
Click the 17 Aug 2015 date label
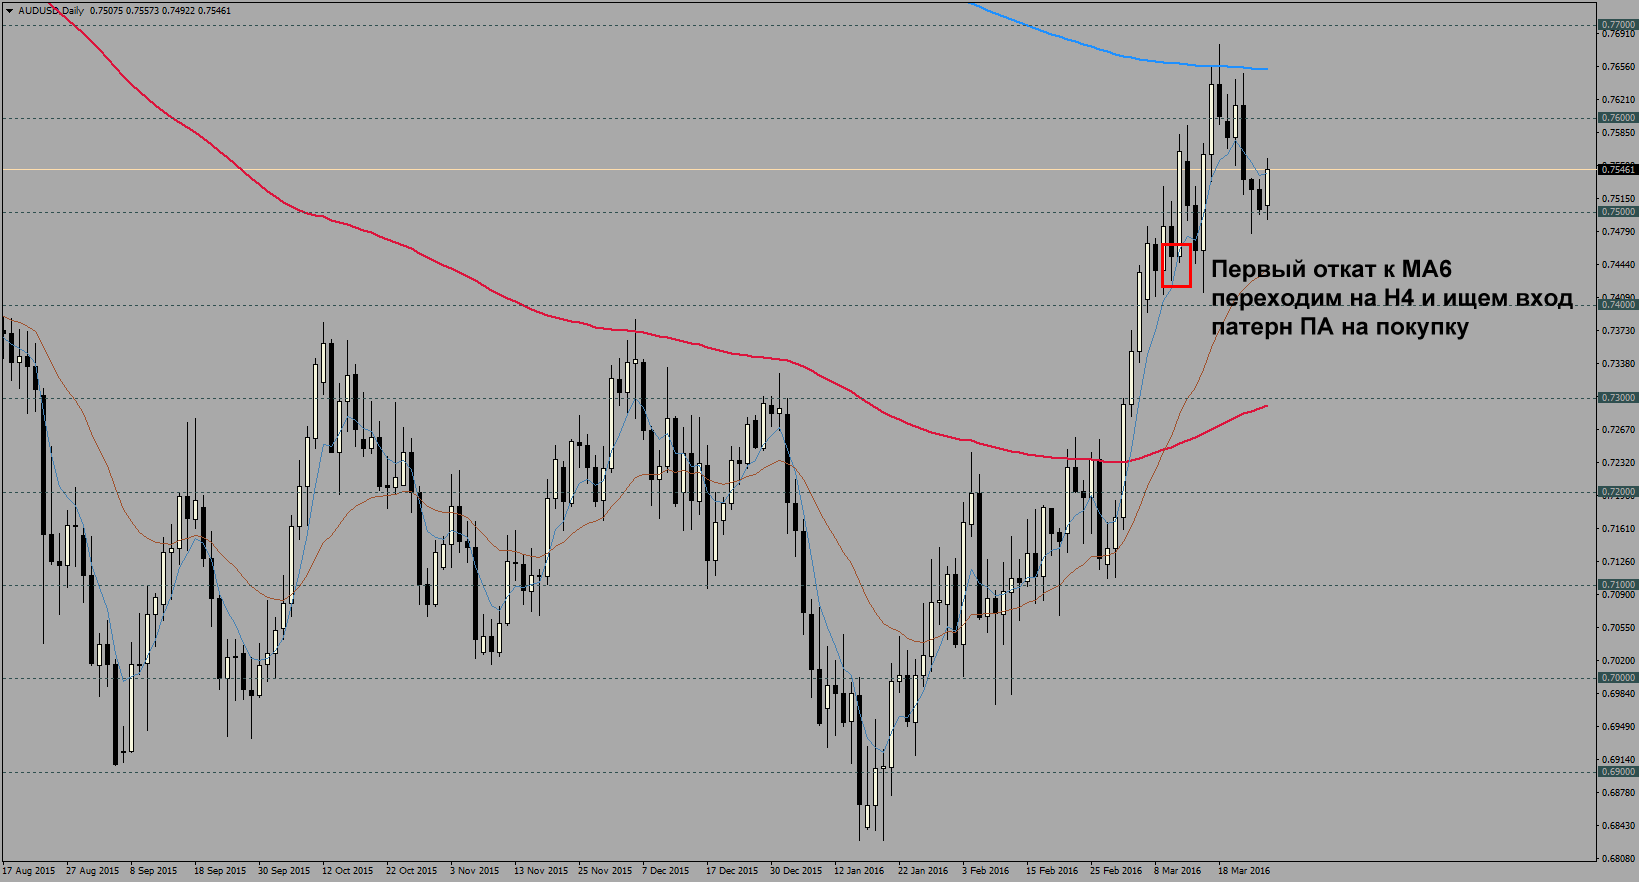29,871
